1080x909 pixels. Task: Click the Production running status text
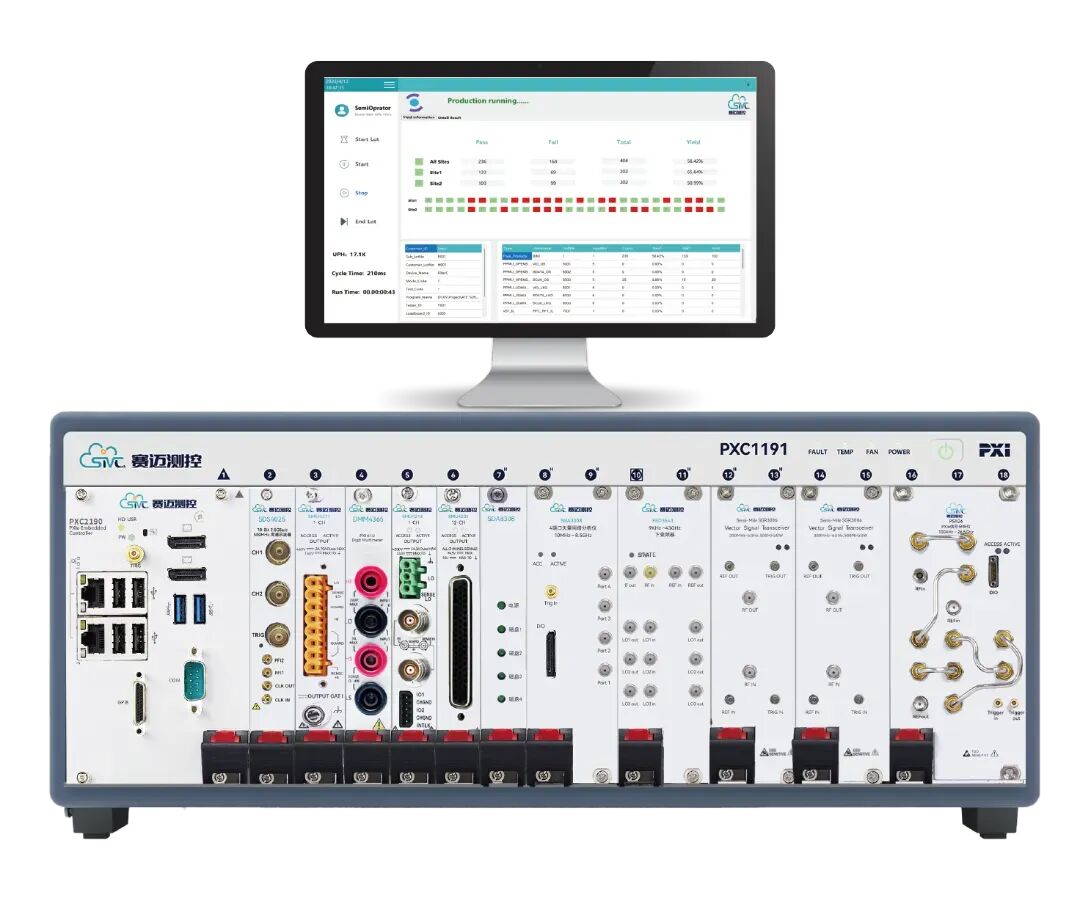(x=488, y=101)
